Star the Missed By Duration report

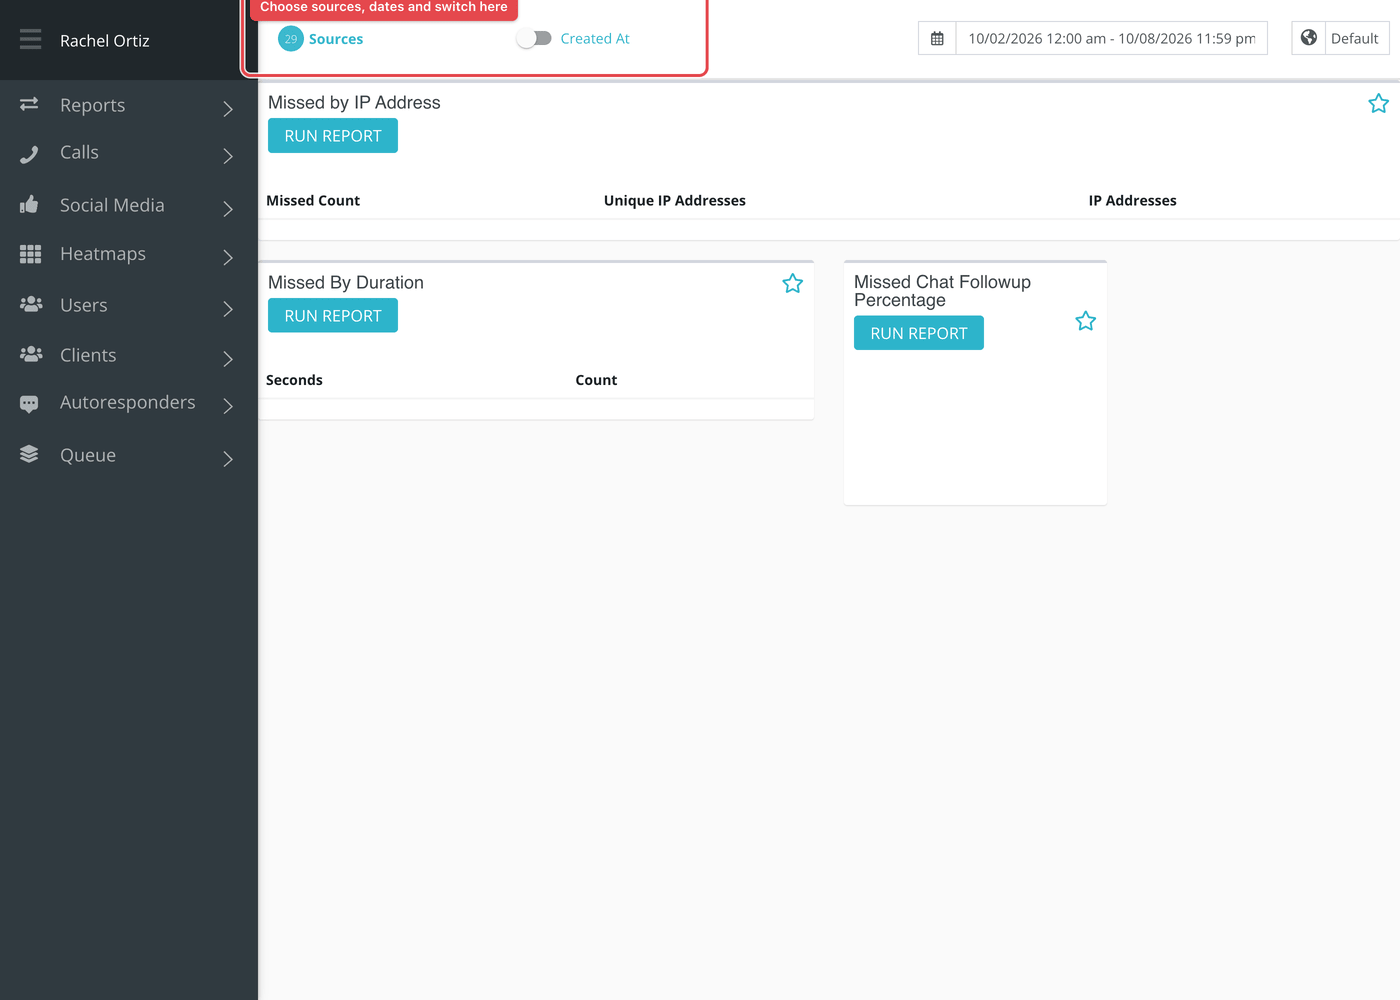pos(792,284)
